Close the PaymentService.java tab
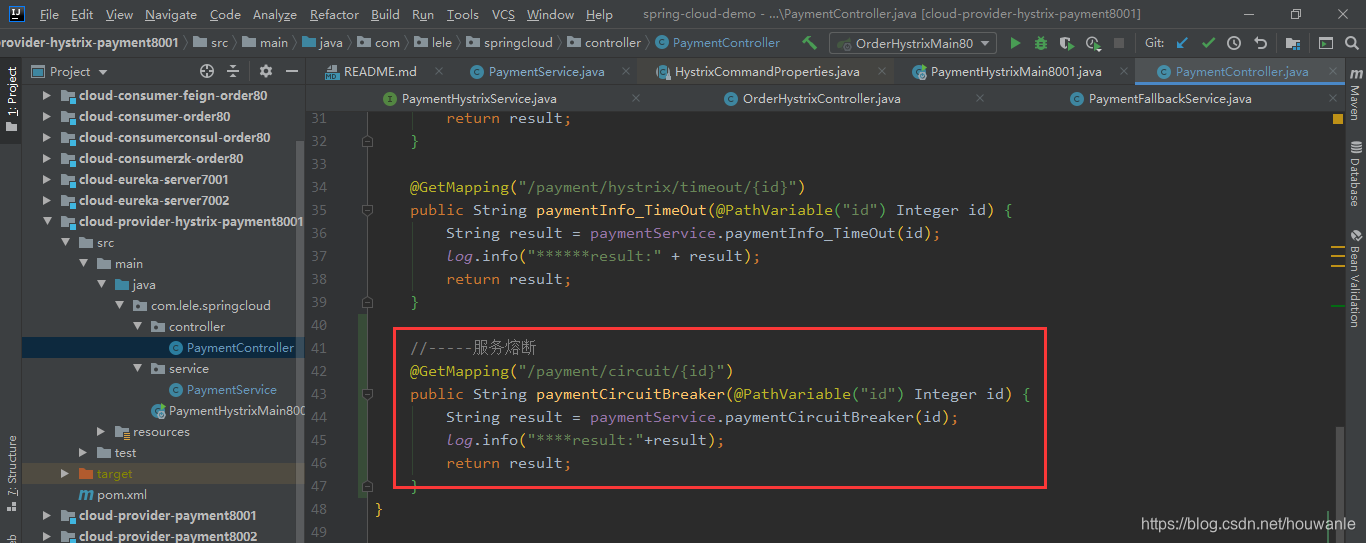 [626, 72]
